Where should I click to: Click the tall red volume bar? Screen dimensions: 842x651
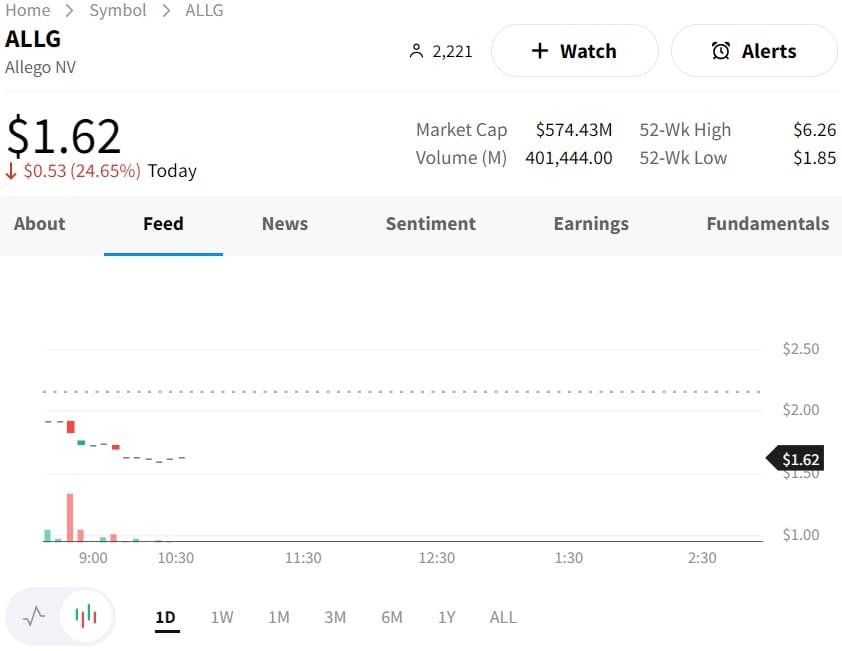70,517
